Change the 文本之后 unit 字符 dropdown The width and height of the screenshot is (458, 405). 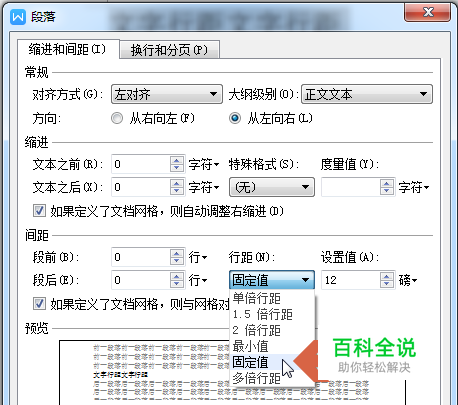(x=204, y=187)
